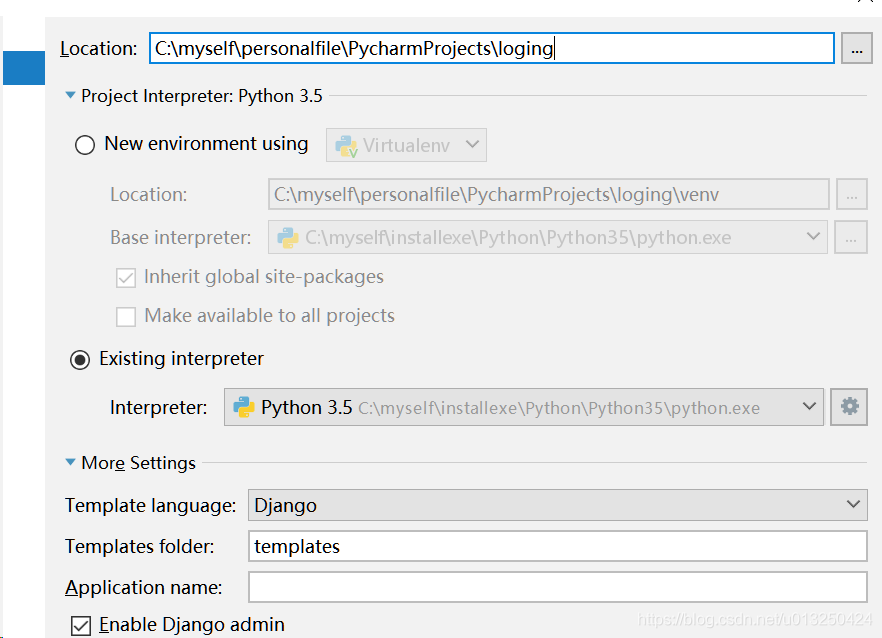
Task: Toggle Inherit global site-packages checkbox
Action: (126, 278)
